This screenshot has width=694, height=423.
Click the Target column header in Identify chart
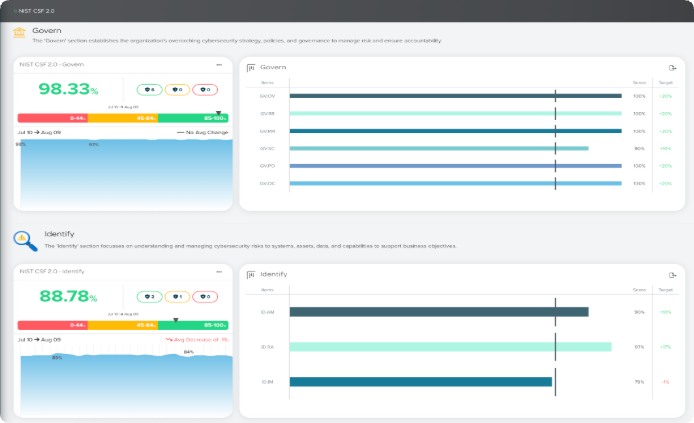point(665,290)
